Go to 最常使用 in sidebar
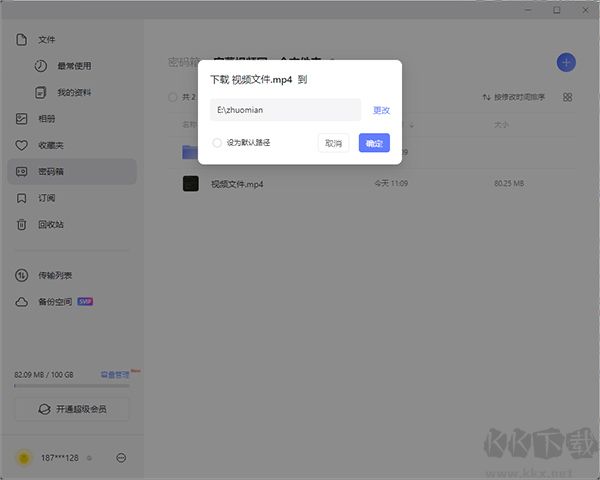The height and width of the screenshot is (480, 600). [x=74, y=66]
